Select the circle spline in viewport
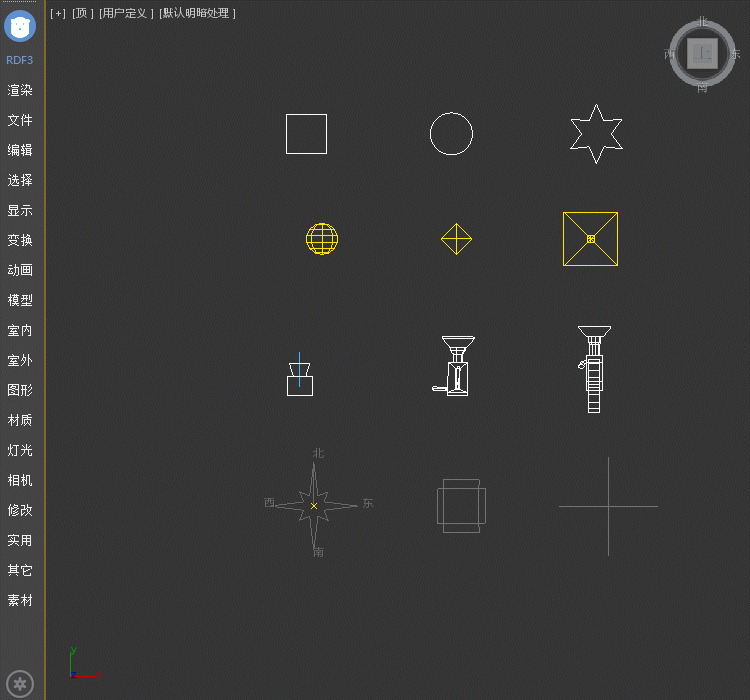 [x=451, y=134]
